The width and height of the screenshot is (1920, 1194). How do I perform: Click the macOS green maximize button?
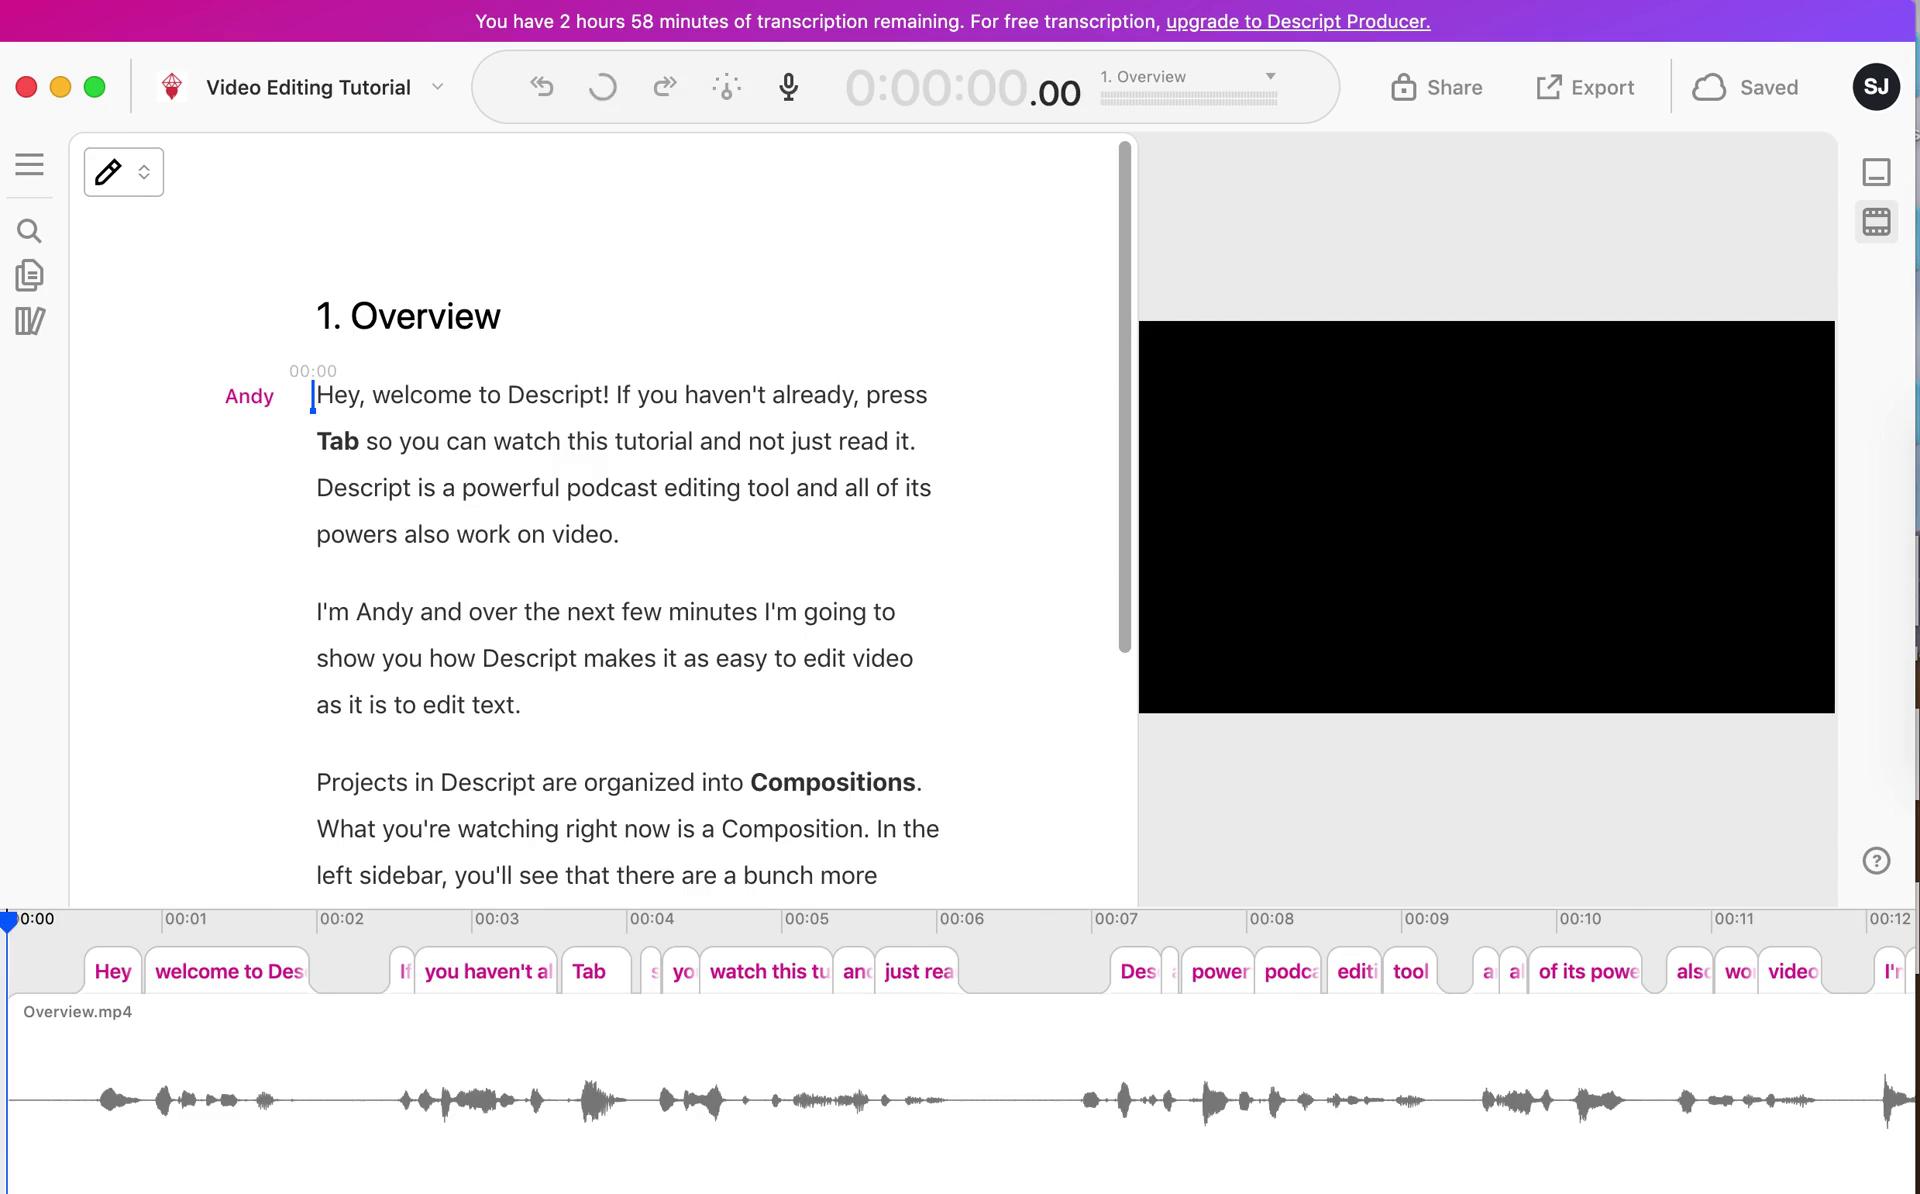pyautogui.click(x=95, y=87)
